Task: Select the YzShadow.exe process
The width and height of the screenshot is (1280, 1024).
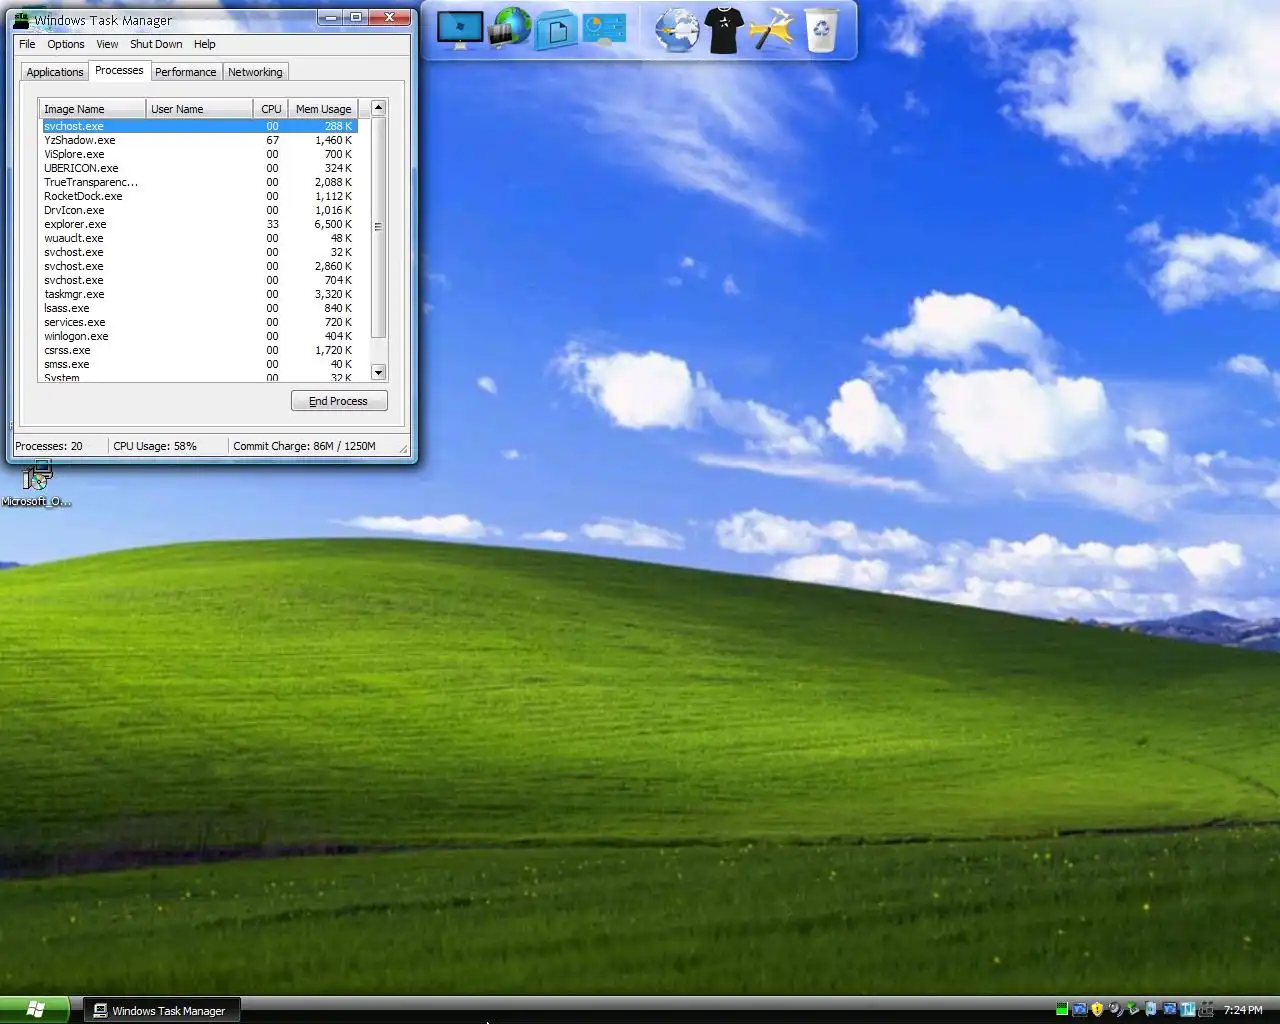Action: click(199, 140)
